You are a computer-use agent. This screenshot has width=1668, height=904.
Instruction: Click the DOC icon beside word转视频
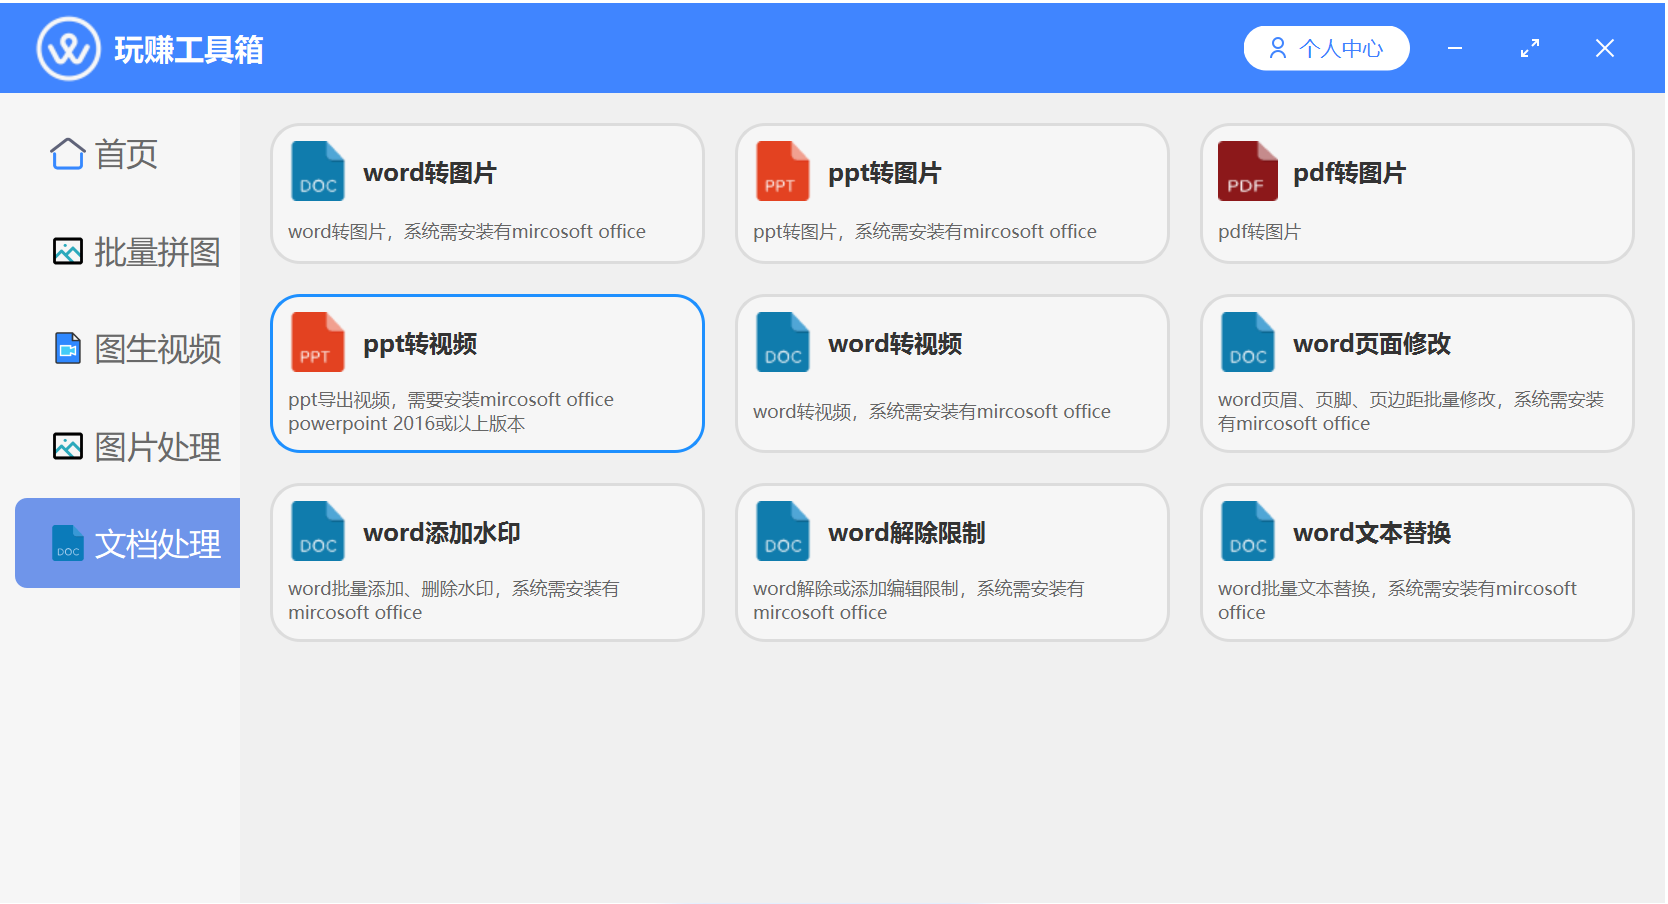[x=782, y=342]
